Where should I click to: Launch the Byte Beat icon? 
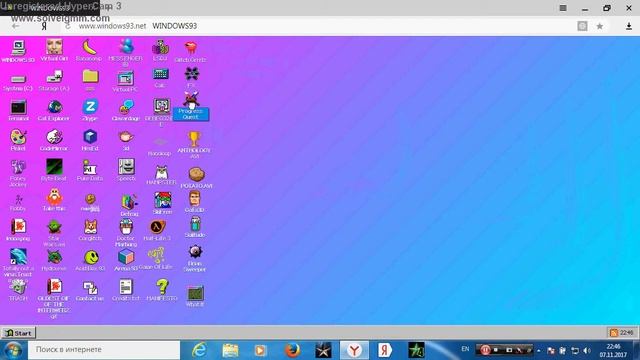click(54, 167)
